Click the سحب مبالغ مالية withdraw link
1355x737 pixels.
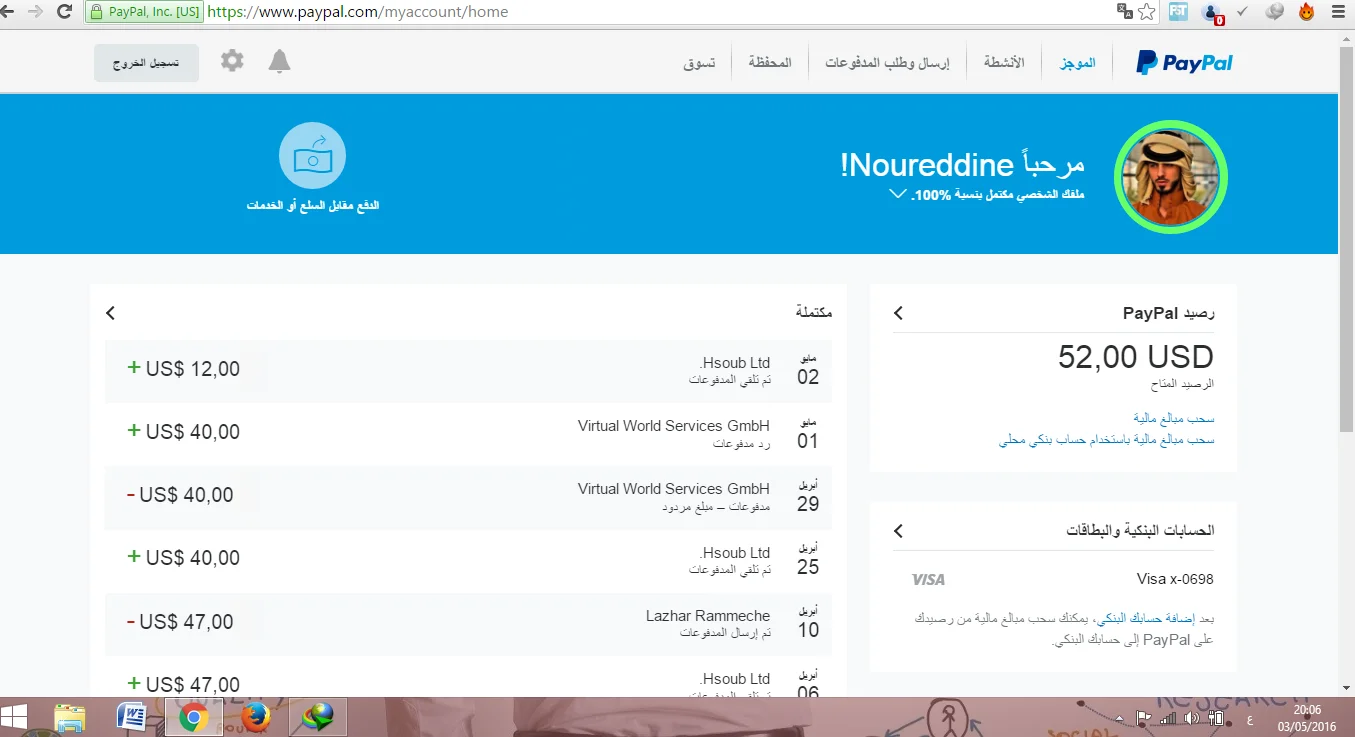point(1174,418)
